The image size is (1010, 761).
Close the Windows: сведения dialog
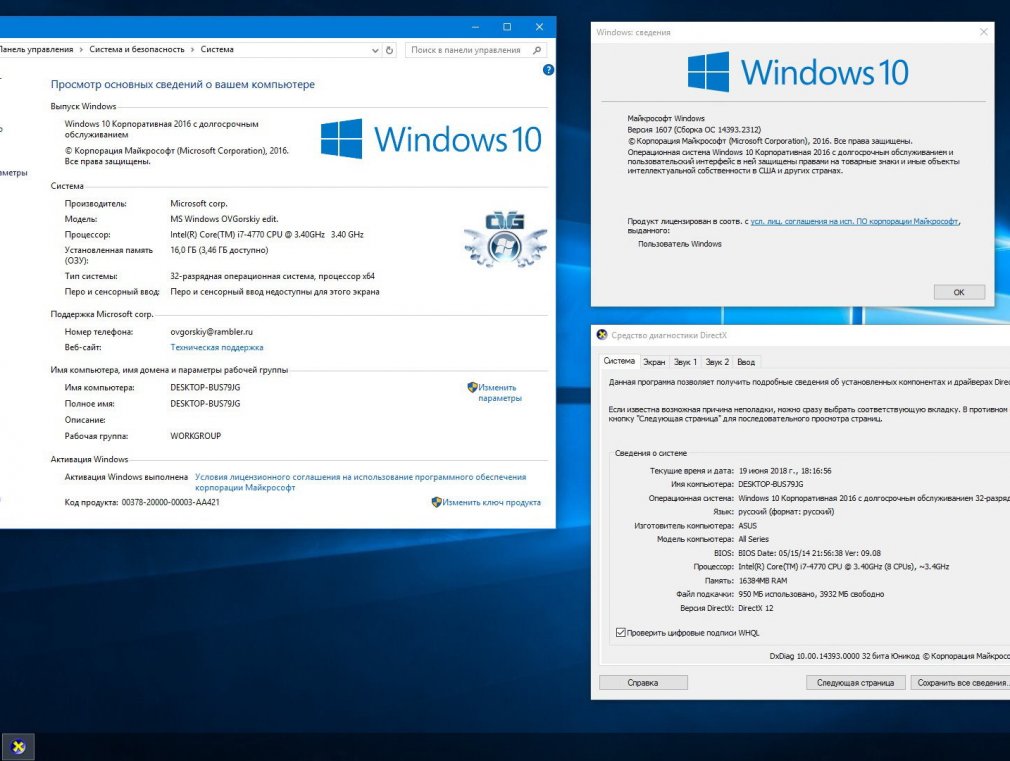click(x=984, y=32)
